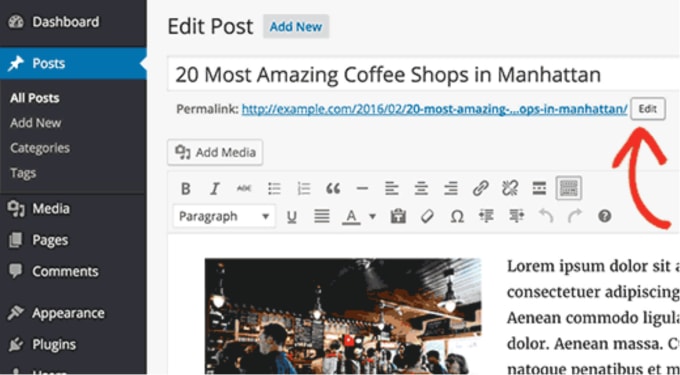Click the underline formatting icon
Viewport: 680px width, 375px height.
292,216
